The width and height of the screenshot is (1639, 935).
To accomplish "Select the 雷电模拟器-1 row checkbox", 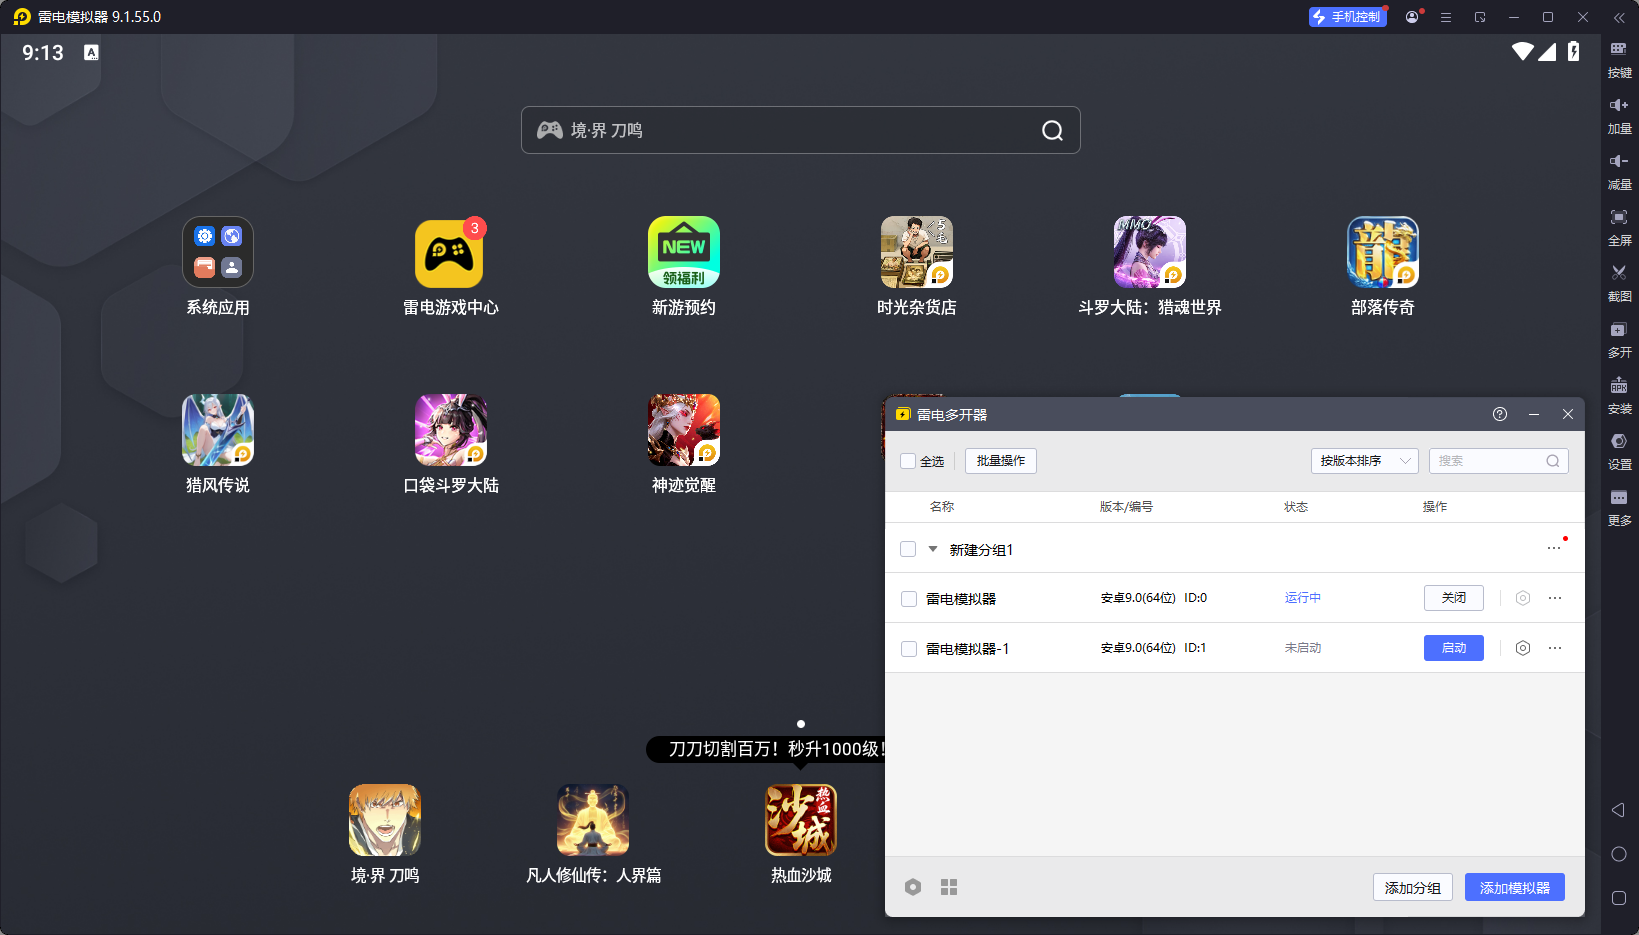I will tap(909, 649).
